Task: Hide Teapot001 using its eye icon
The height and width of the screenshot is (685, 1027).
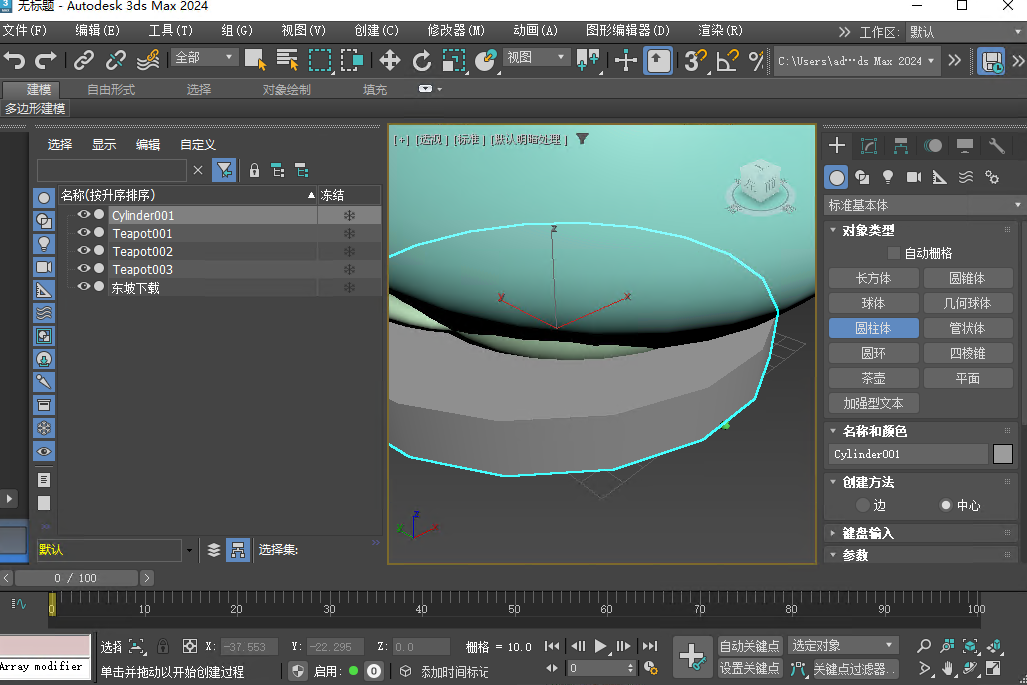Action: tap(84, 233)
